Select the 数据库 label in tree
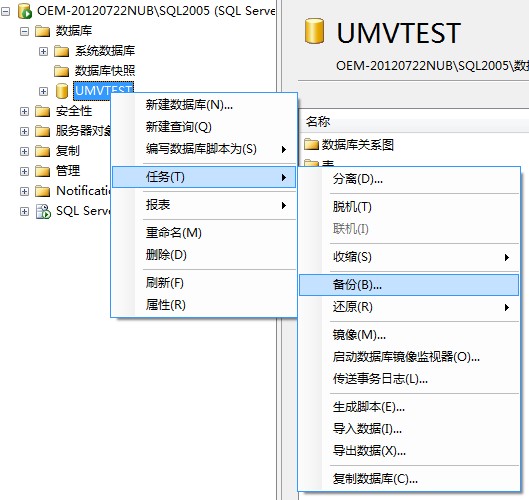Screen dimensions: 529x500 pyautogui.click(x=74, y=31)
